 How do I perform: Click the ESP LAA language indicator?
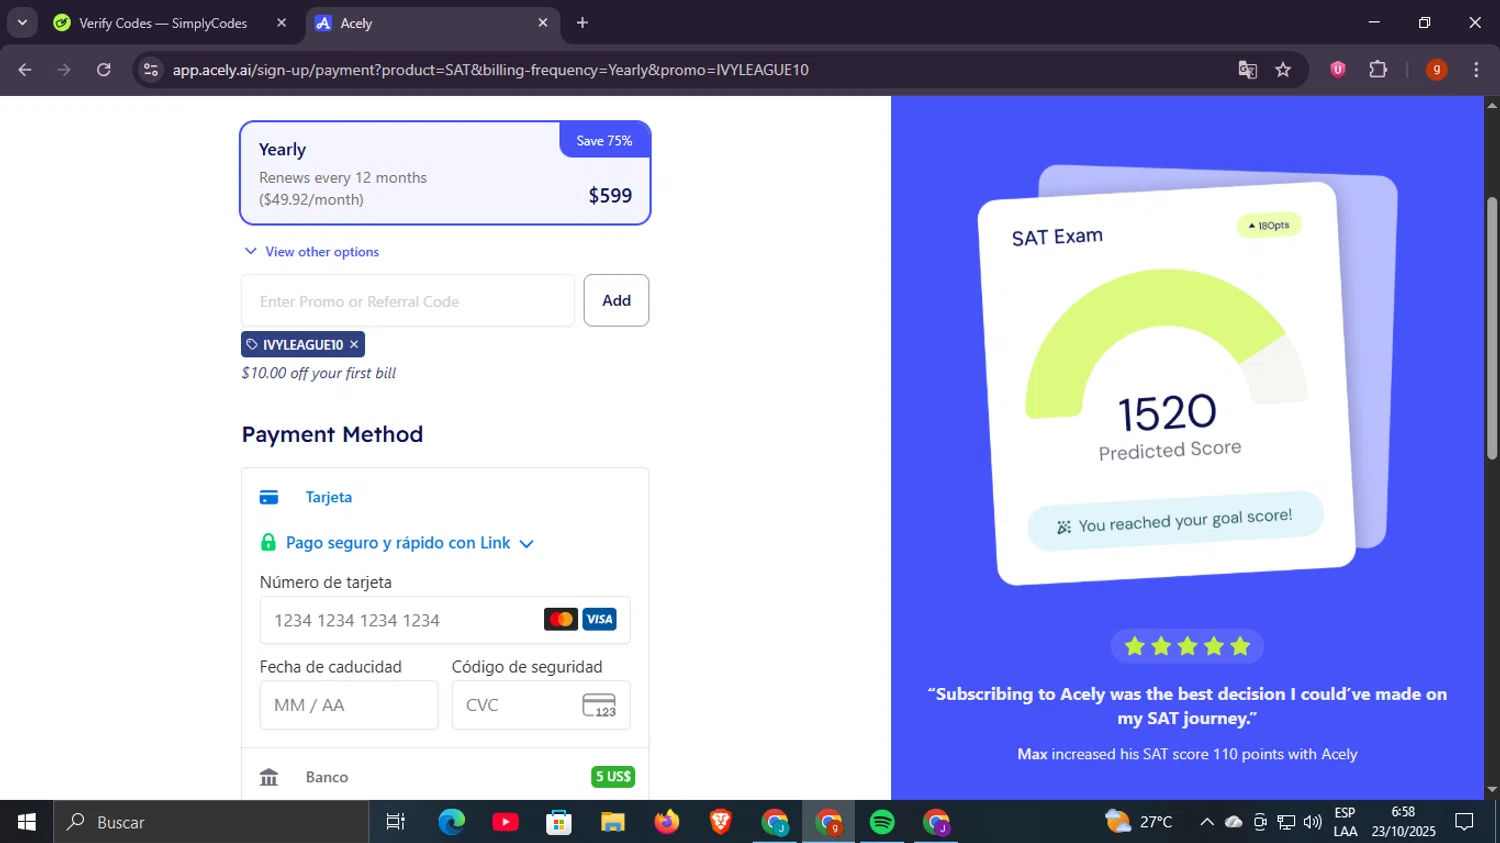pos(1346,822)
